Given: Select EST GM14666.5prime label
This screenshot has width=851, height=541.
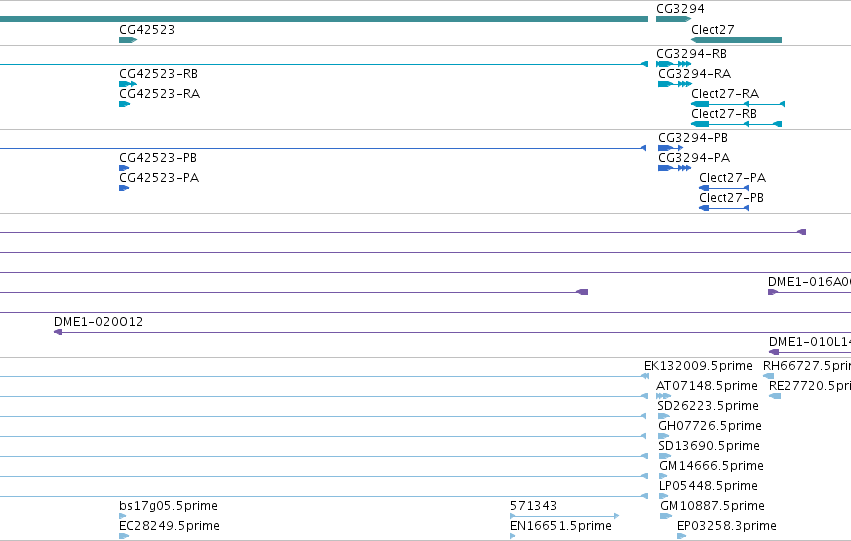Looking at the screenshot, I should [712, 466].
